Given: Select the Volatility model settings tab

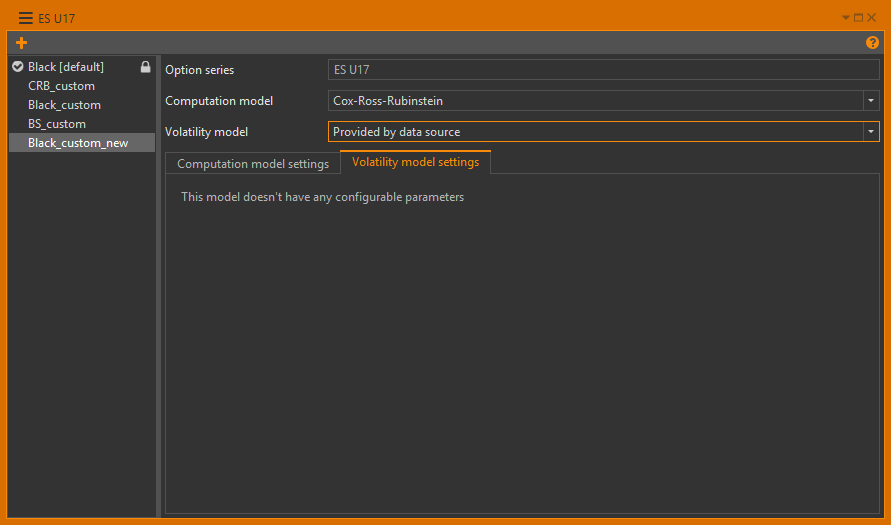Looking at the screenshot, I should [415, 162].
